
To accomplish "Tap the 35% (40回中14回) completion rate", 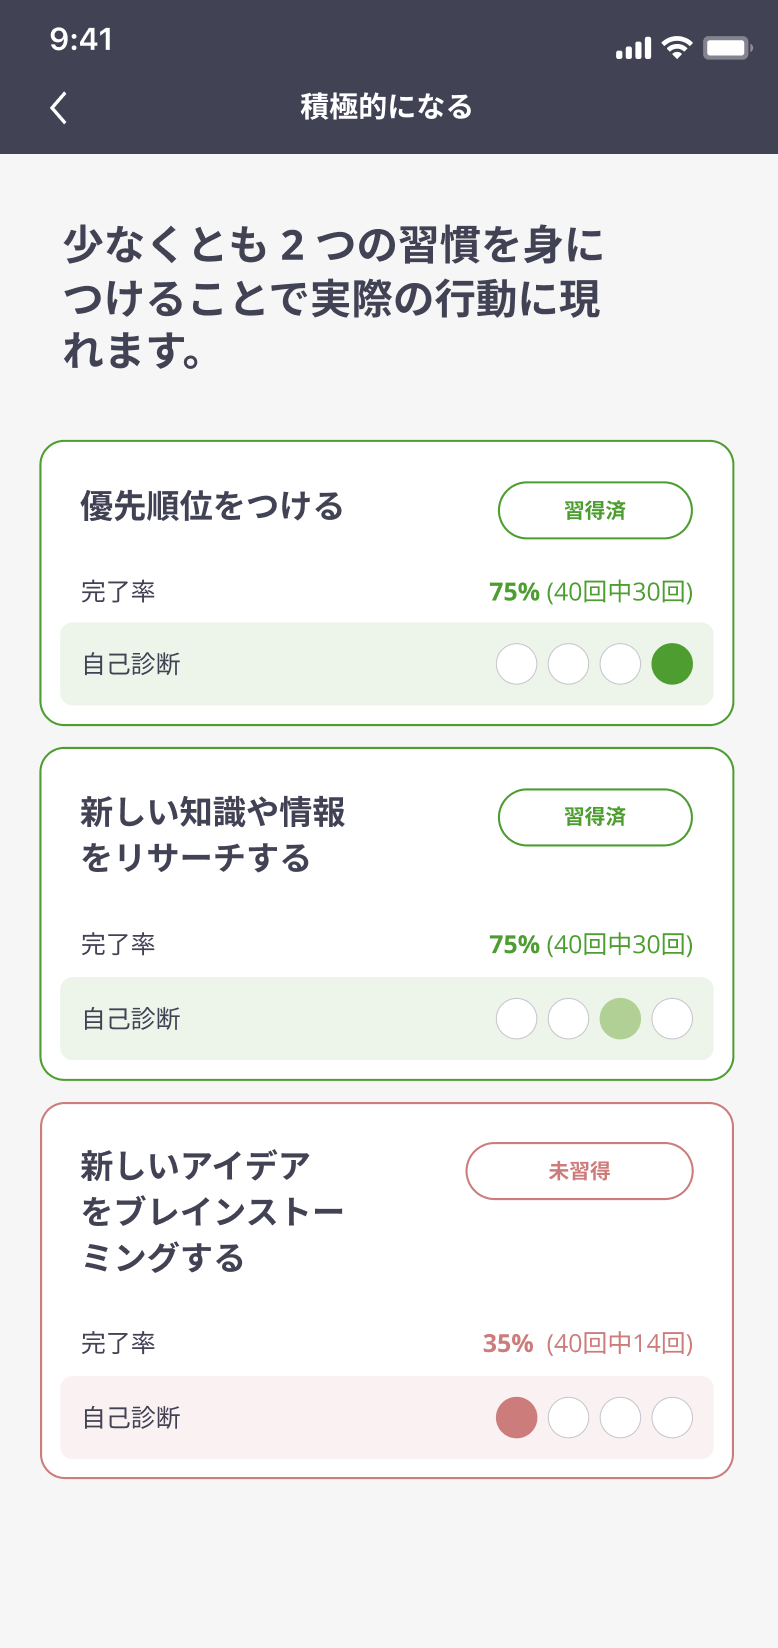I will [588, 1343].
